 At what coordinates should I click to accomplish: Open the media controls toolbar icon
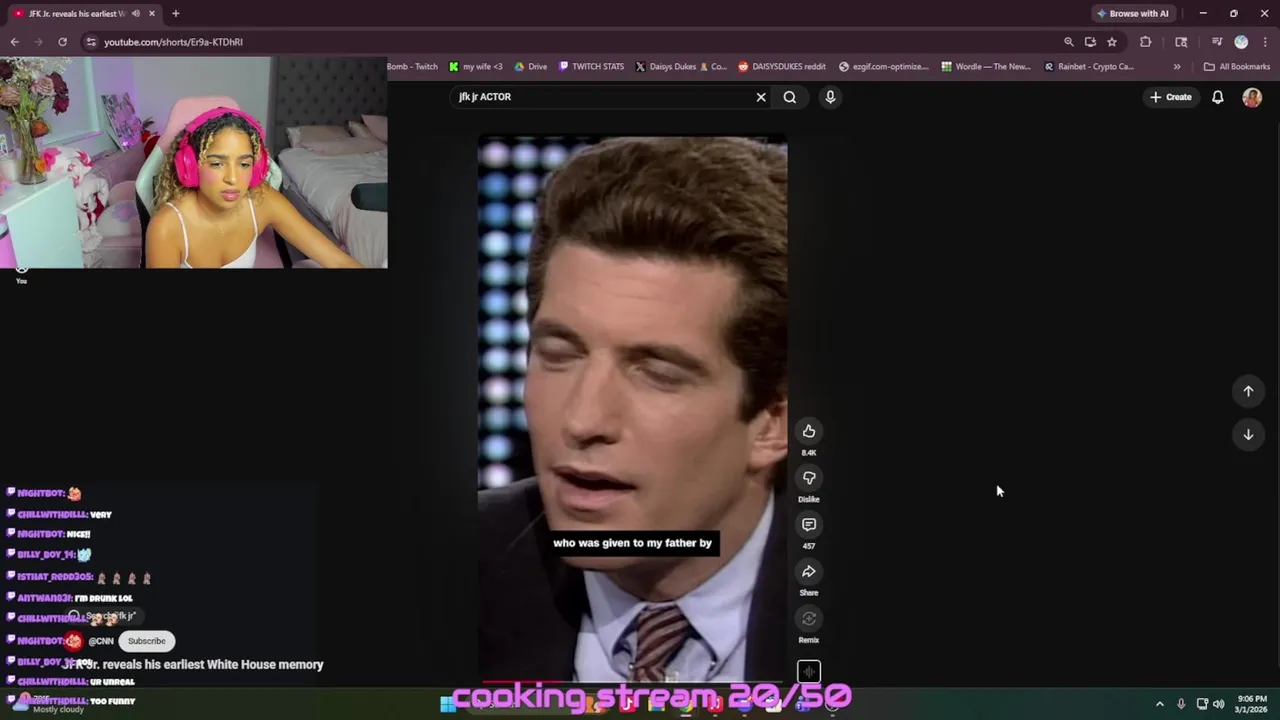pos(1217,42)
